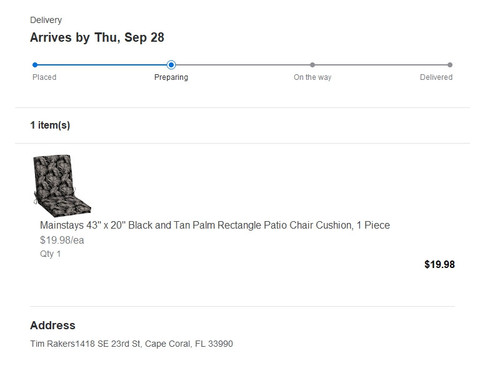Click the Placed progress dot
The image size is (500, 391).
35,65
